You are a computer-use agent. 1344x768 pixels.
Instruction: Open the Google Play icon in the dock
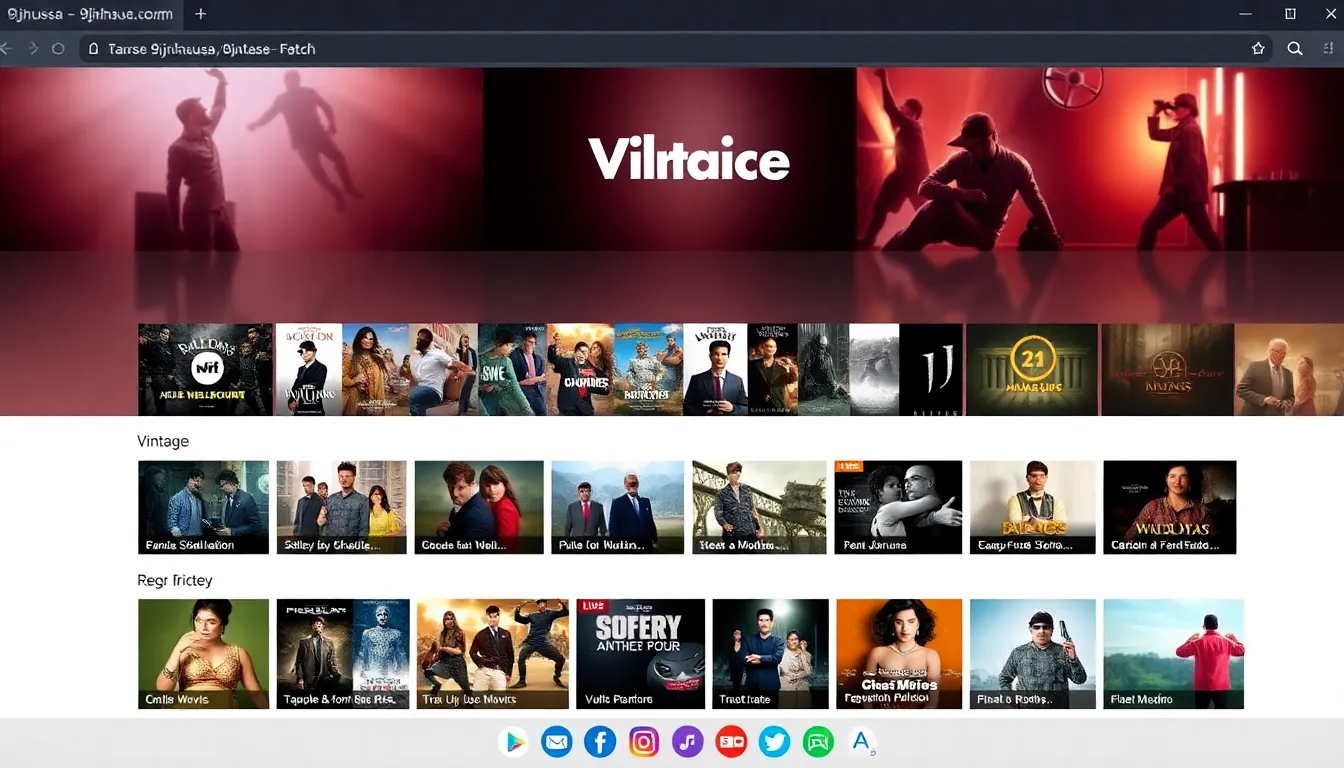coord(513,742)
